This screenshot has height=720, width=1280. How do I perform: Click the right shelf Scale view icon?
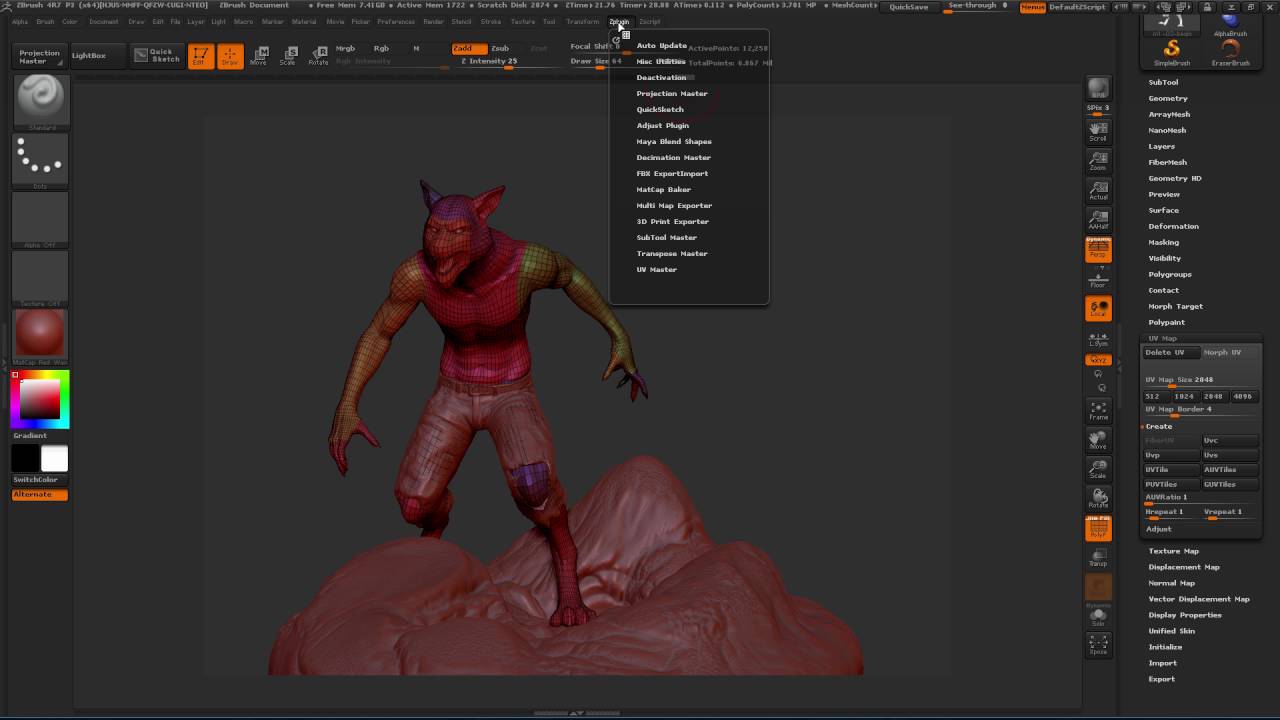1098,470
